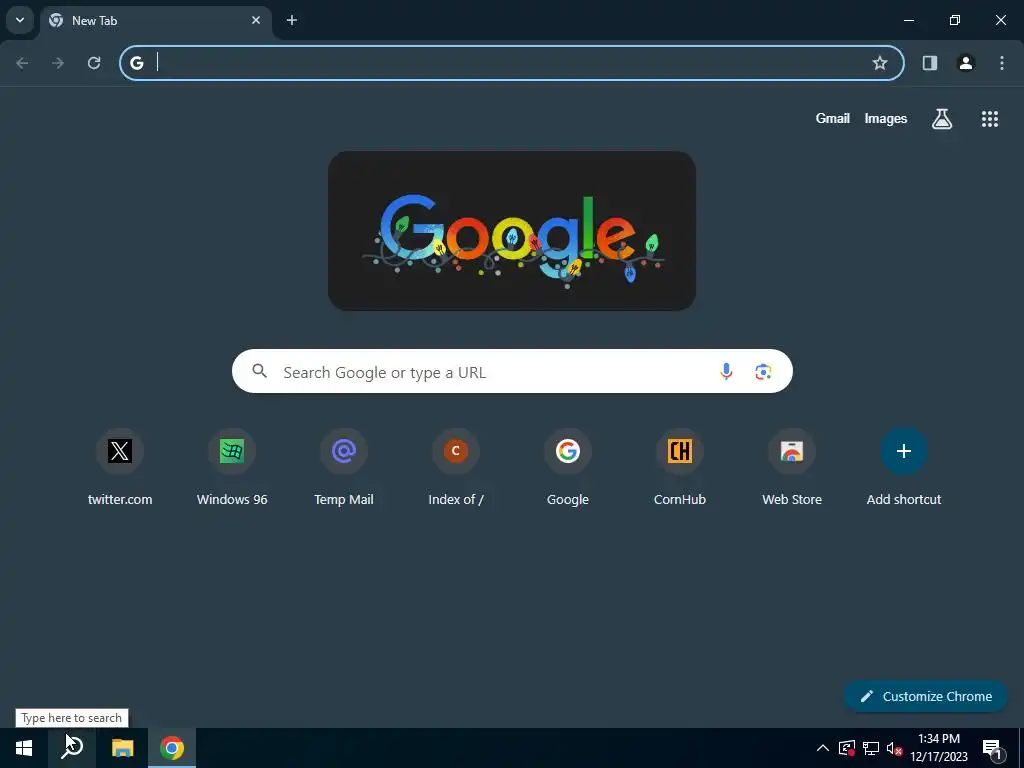Image resolution: width=1024 pixels, height=768 pixels.
Task: Open the Web Store shortcut
Action: [x=792, y=468]
